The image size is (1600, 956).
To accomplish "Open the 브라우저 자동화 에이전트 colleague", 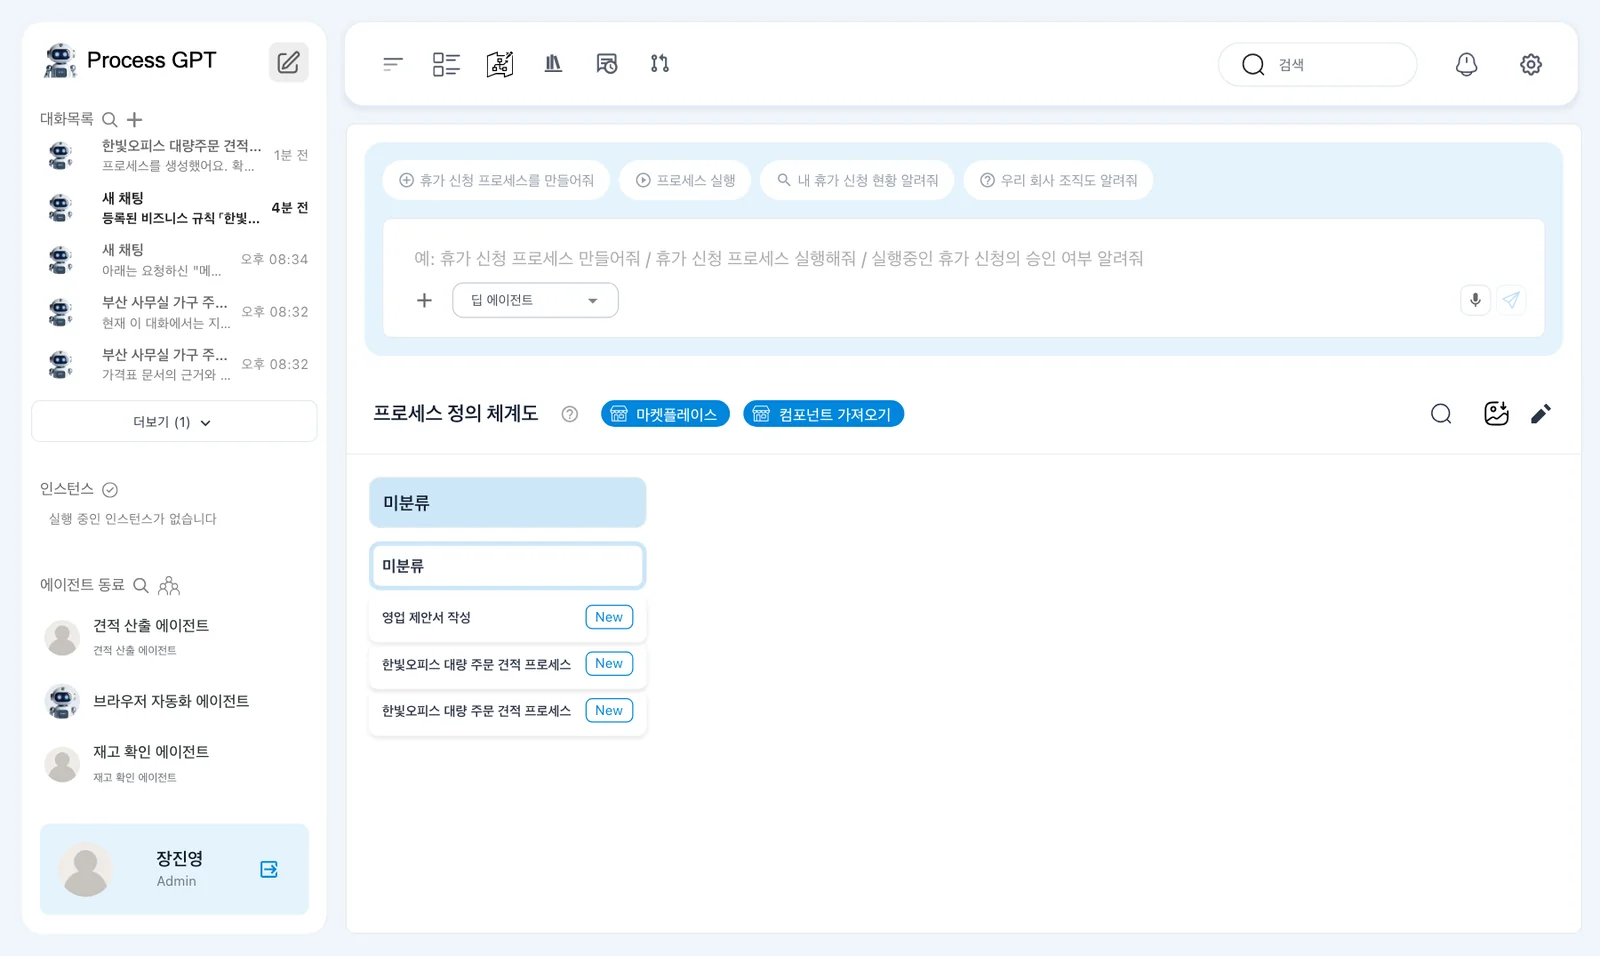I will tap(174, 701).
